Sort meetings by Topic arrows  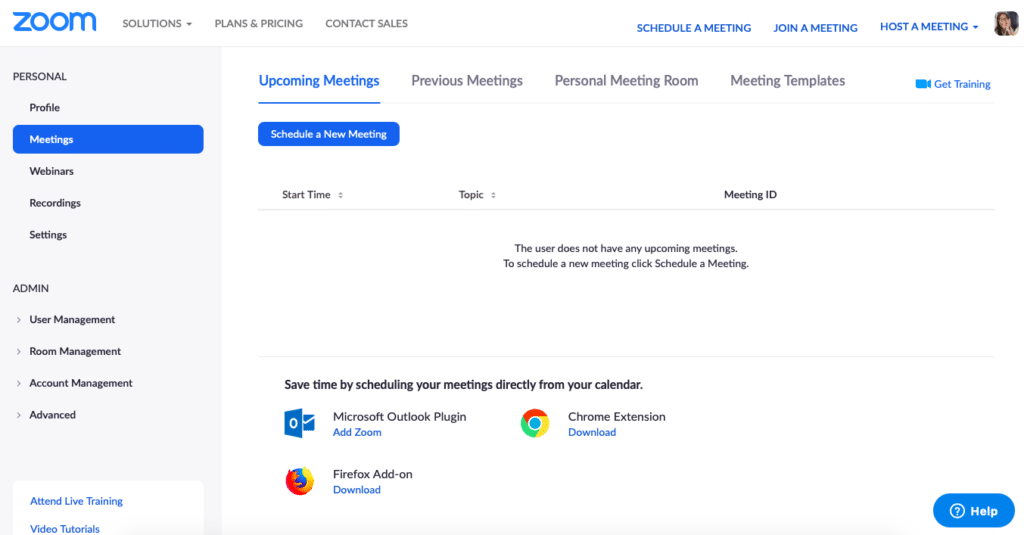493,195
